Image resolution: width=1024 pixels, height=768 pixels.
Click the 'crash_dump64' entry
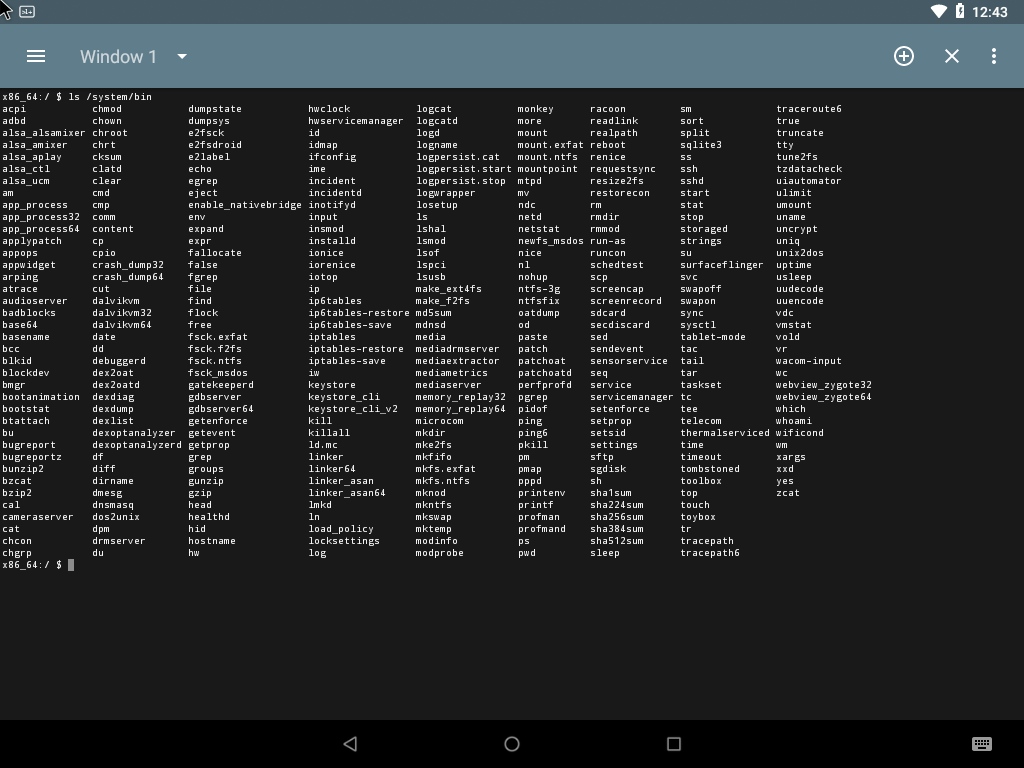point(128,277)
